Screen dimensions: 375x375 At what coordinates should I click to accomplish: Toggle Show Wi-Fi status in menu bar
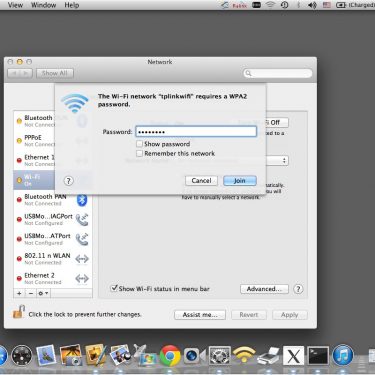pyautogui.click(x=114, y=288)
